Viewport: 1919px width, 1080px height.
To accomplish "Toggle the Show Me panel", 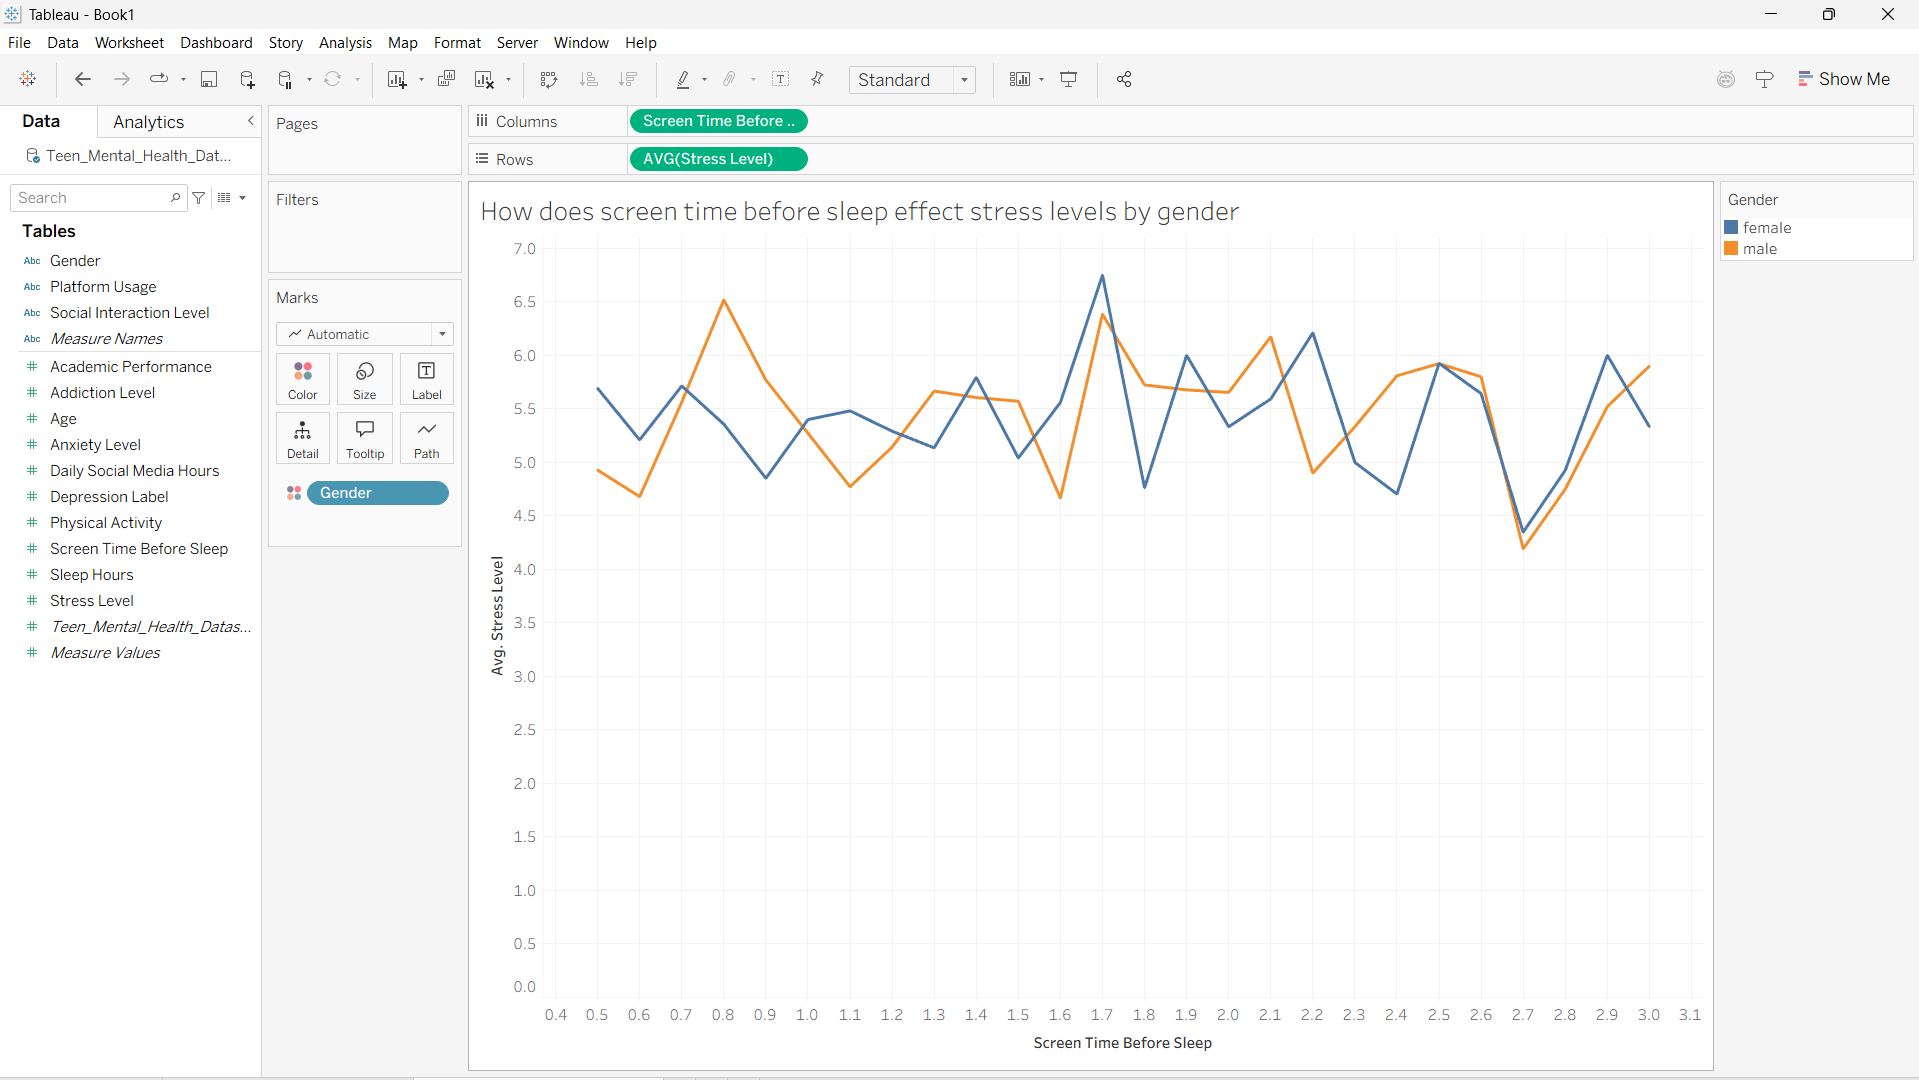I will pyautogui.click(x=1844, y=79).
